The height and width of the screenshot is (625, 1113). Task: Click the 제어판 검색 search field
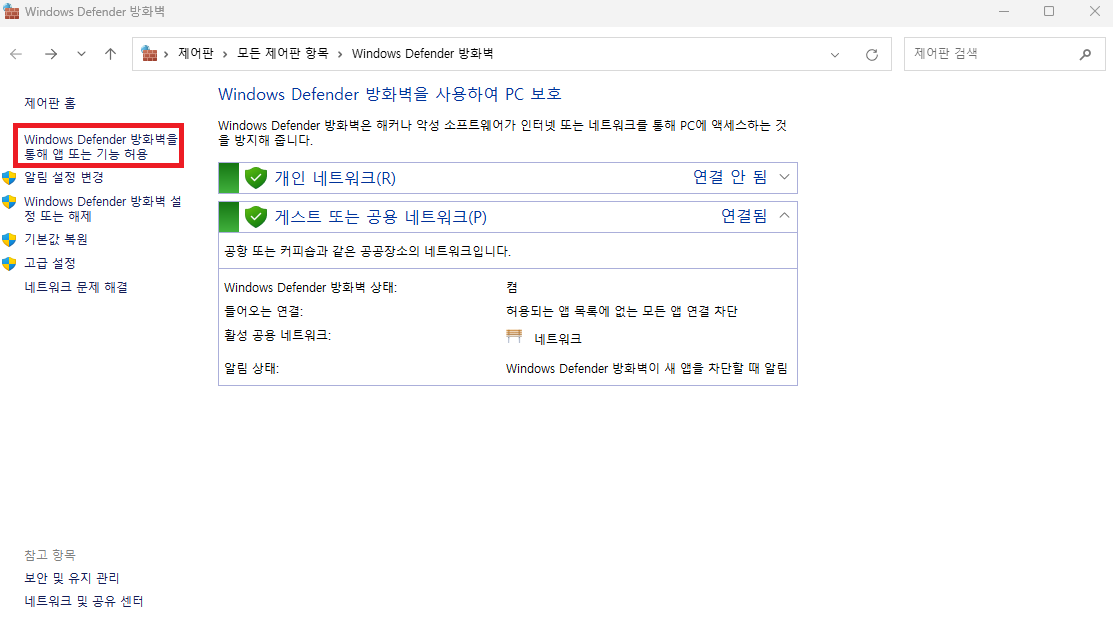[x=1004, y=54]
